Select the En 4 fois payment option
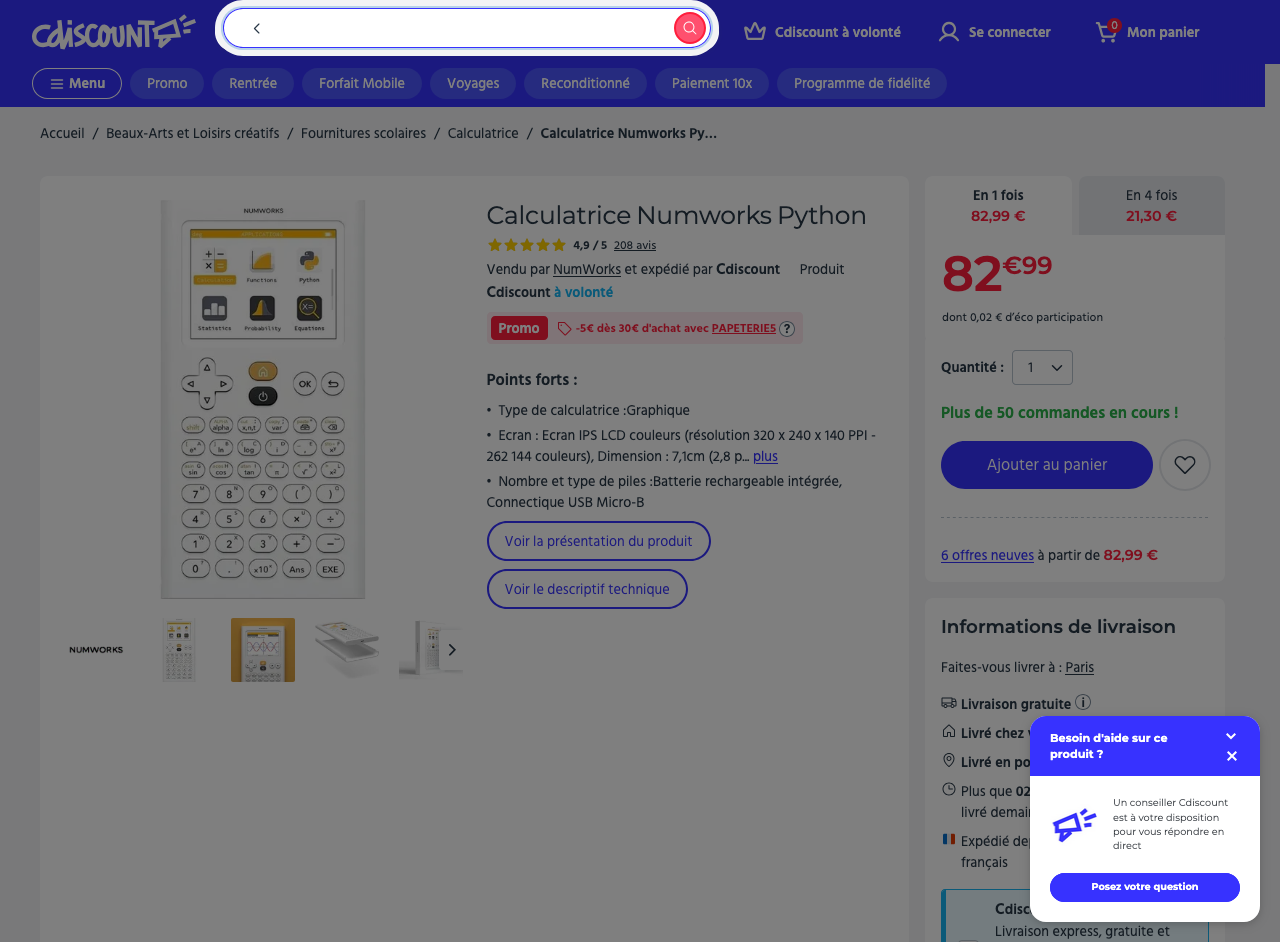Screen dimensions: 1280x942 tap(1150, 205)
